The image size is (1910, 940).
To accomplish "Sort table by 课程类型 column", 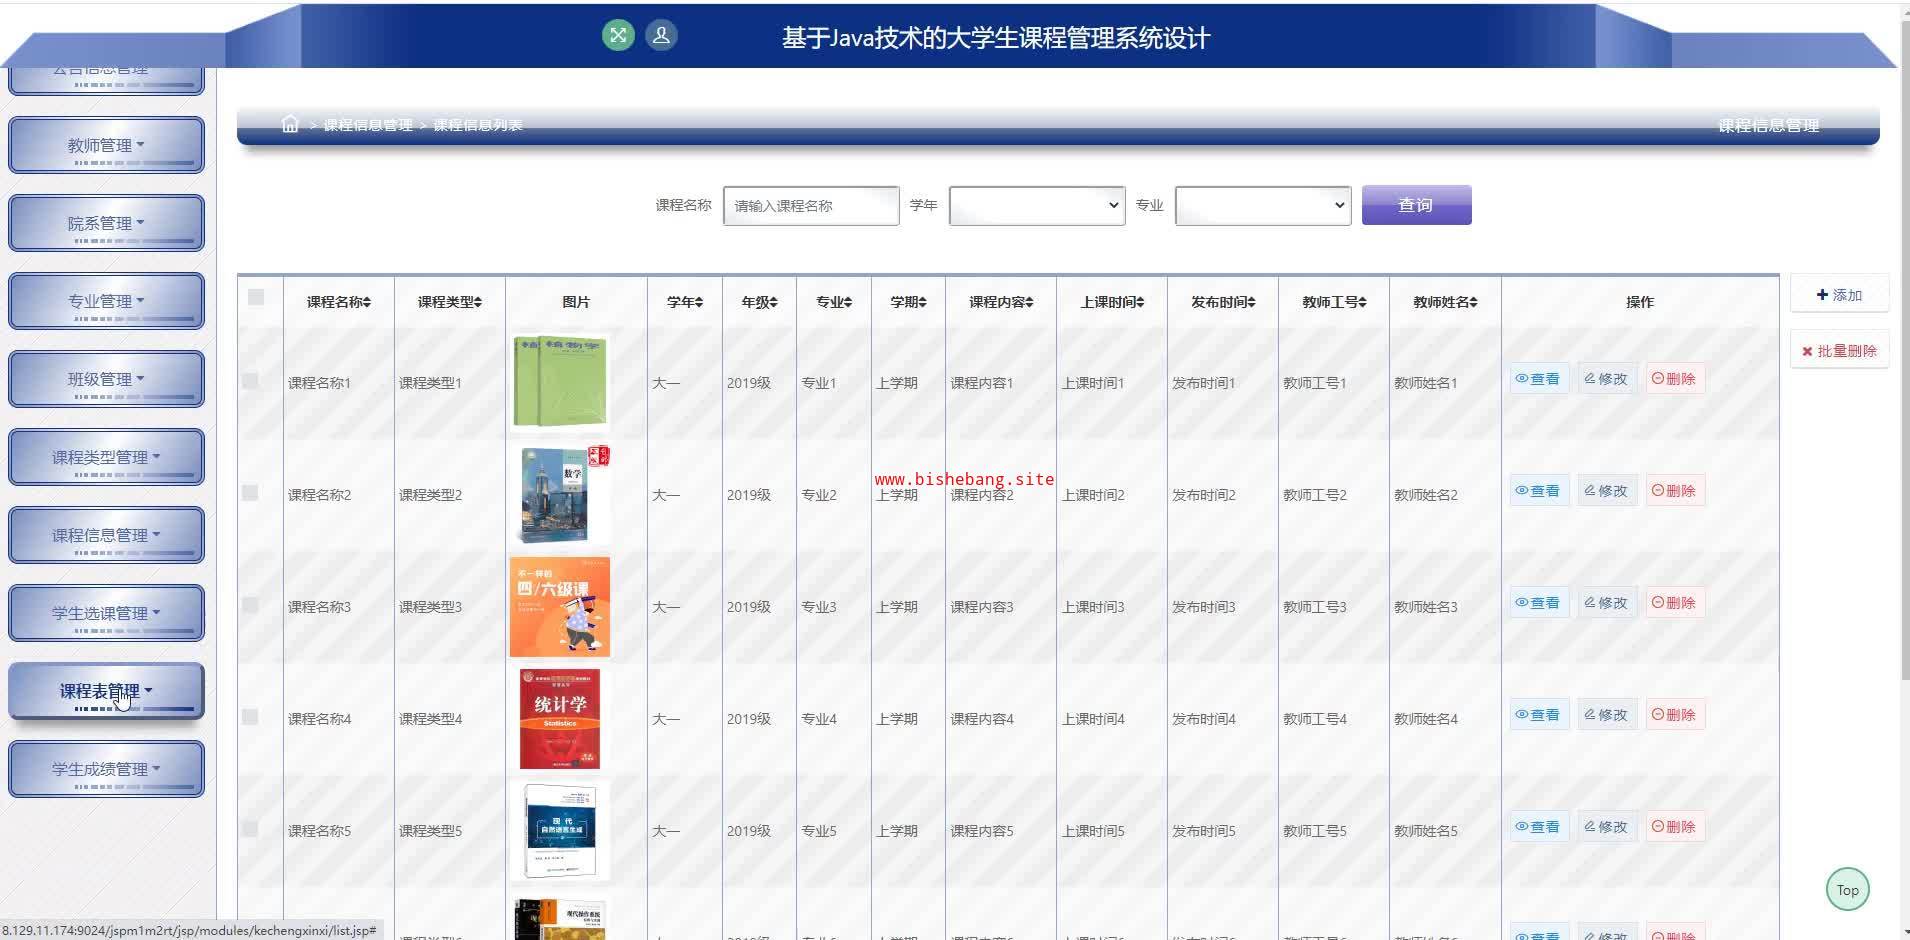I will [x=449, y=302].
